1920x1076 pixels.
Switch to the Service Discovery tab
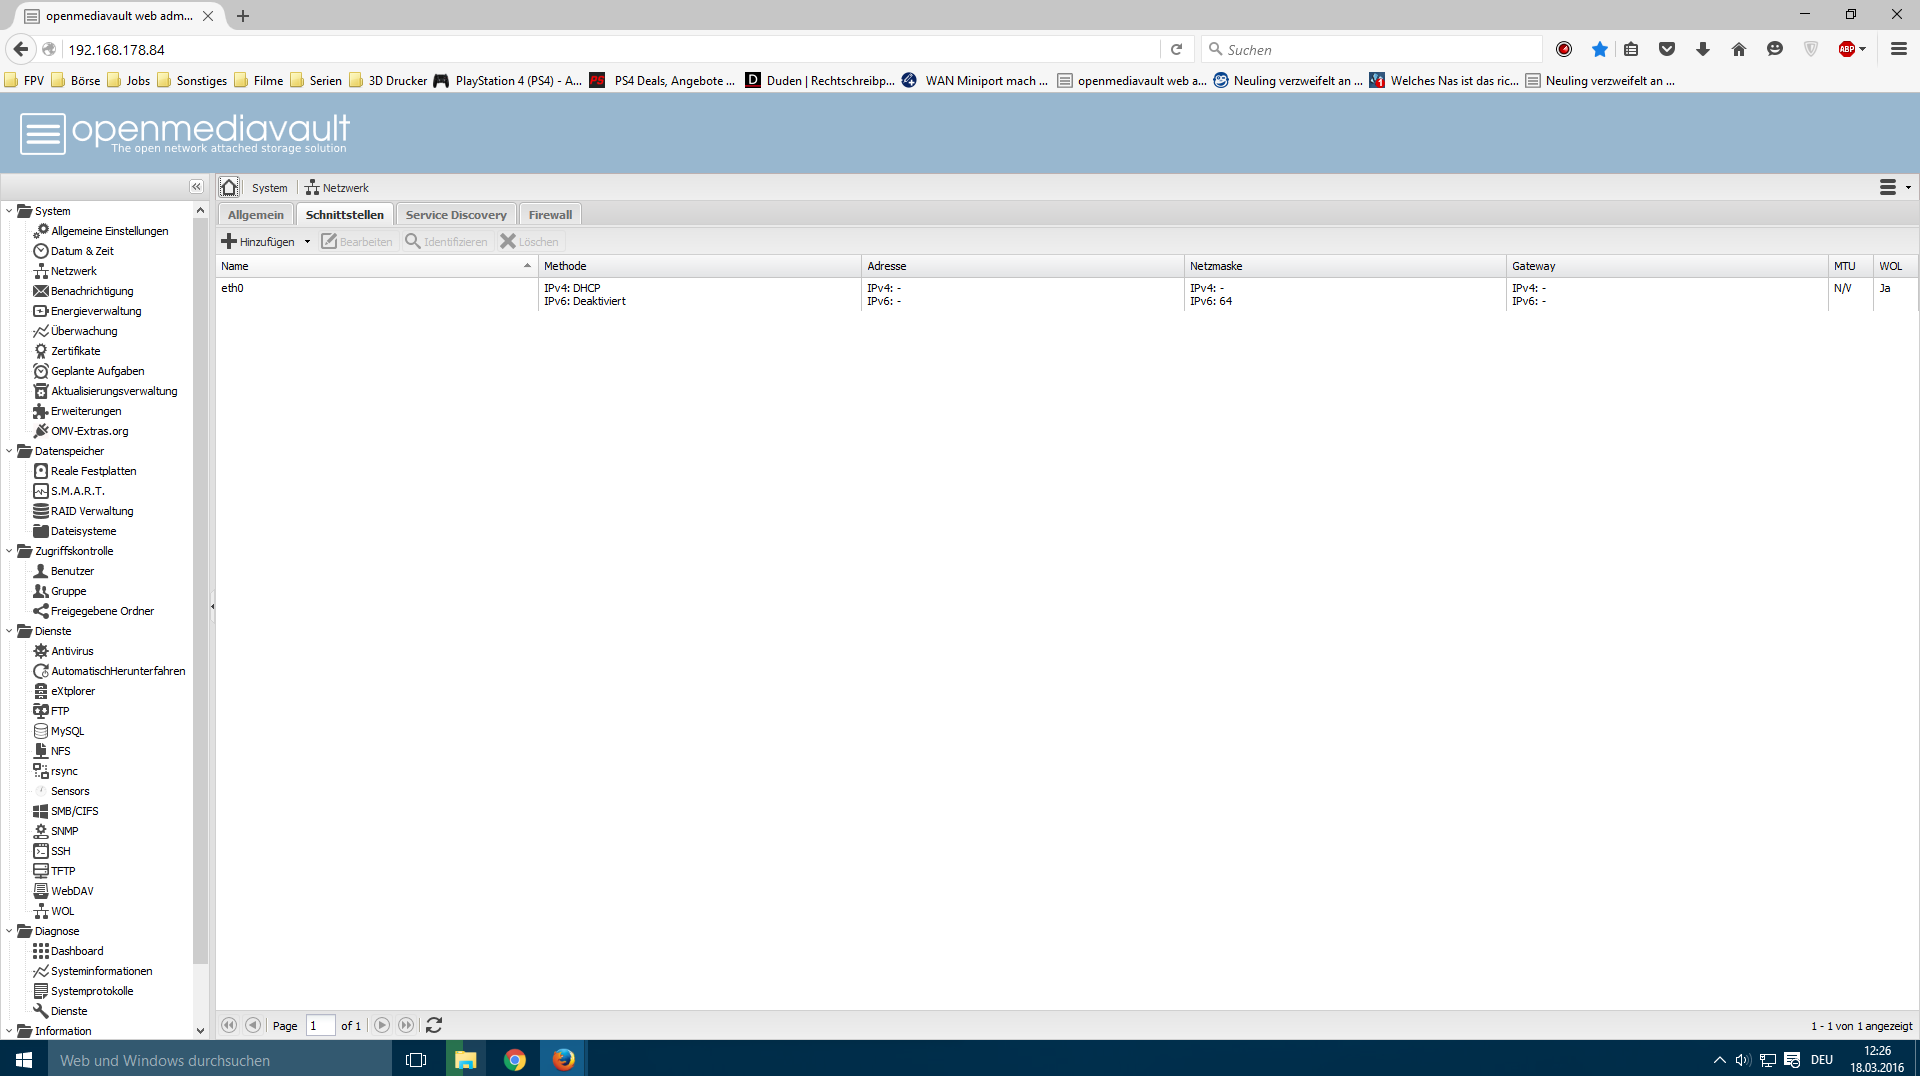[456, 215]
